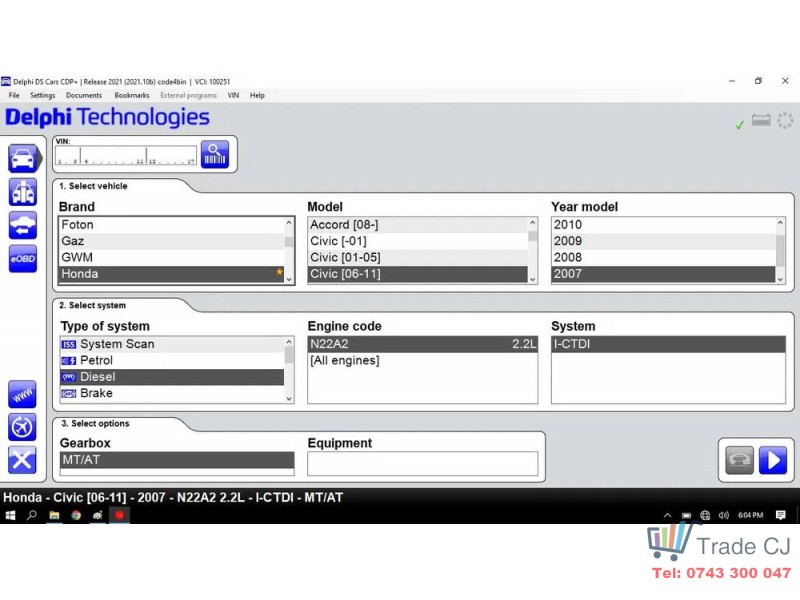800x600 pixels.
Task: Open the Settings menu
Action: (42, 95)
